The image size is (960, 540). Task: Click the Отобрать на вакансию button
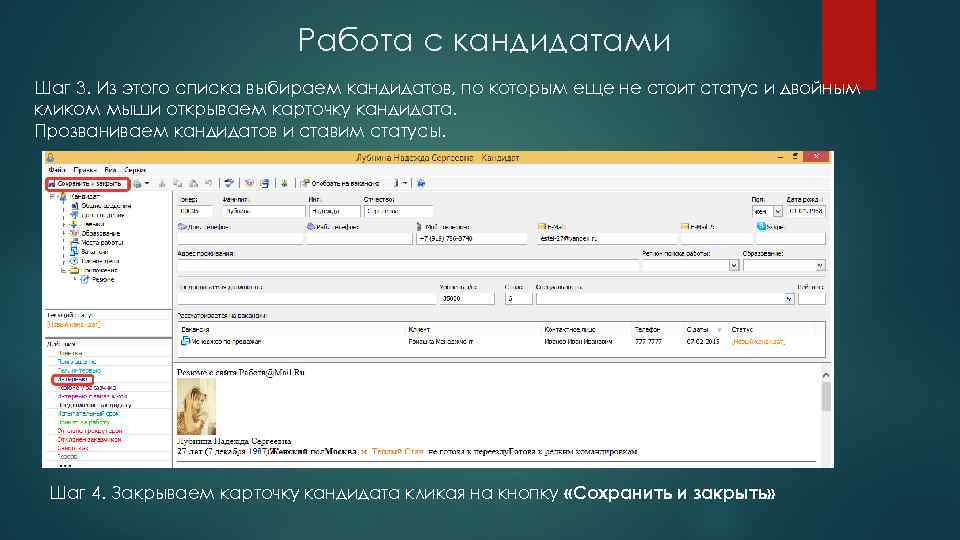pos(340,184)
